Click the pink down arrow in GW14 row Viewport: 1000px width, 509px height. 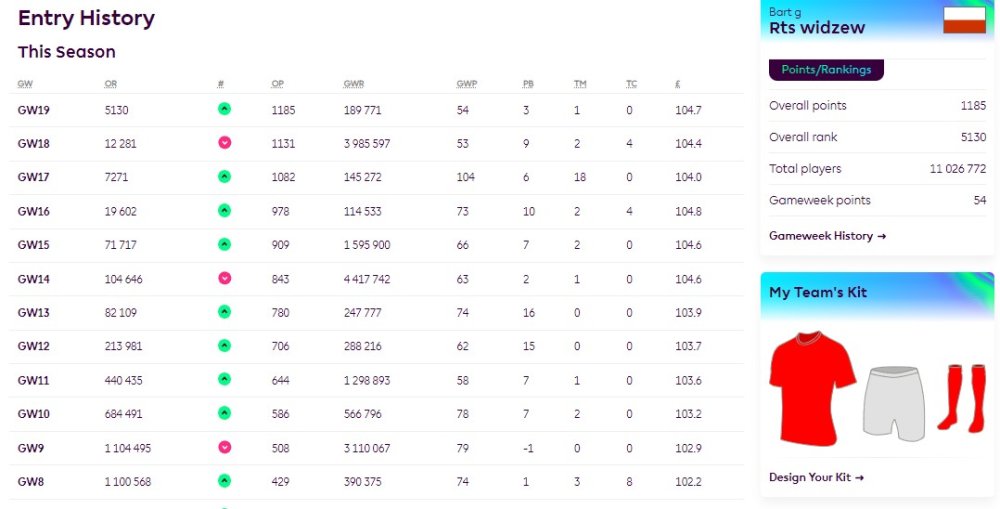tap(224, 278)
